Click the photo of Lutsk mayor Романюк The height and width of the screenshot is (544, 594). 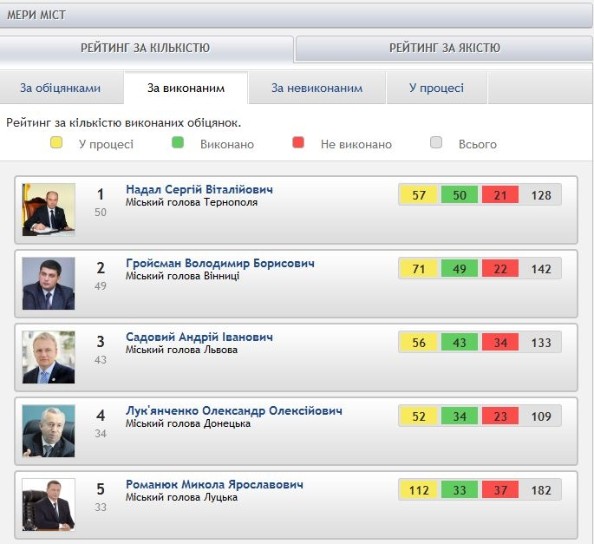48,505
